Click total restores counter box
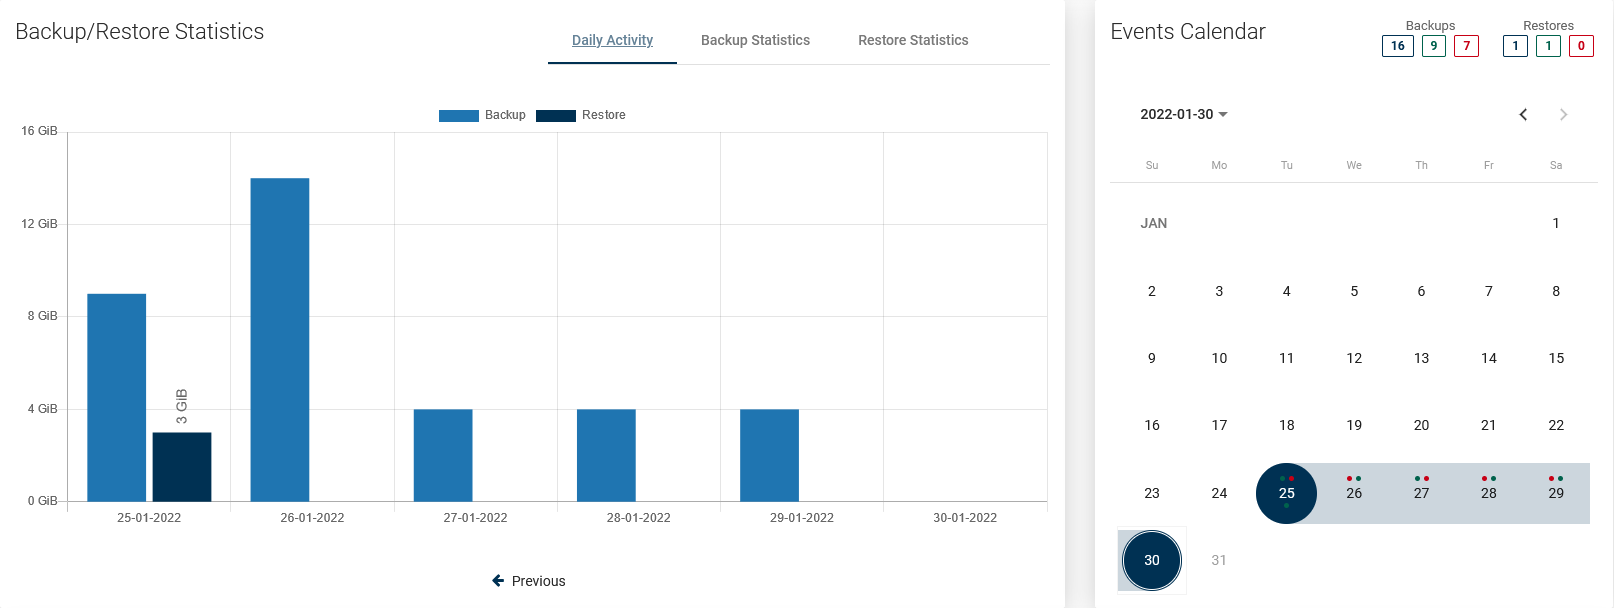This screenshot has width=1614, height=608. (x=1515, y=46)
